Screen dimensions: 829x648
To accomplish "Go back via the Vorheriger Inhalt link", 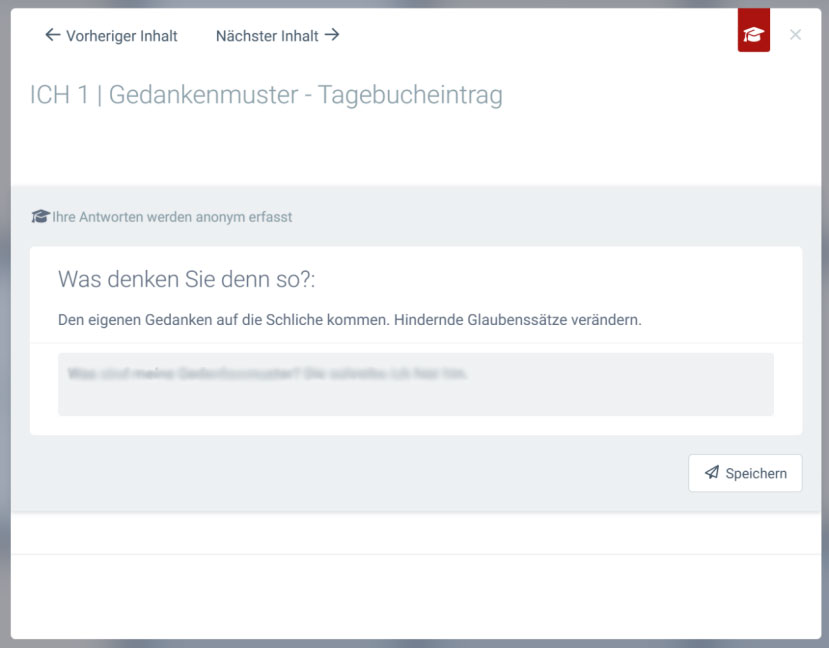I will (x=121, y=36).
